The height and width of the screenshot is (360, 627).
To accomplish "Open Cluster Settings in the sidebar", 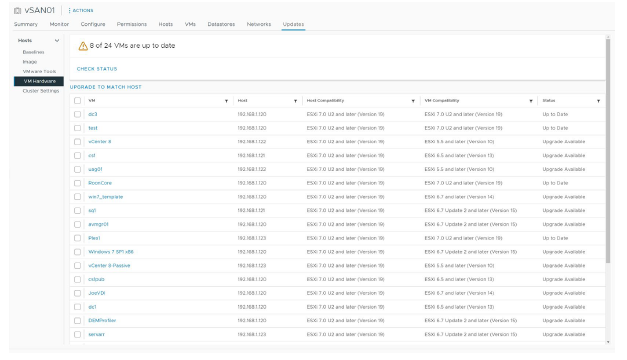I will coord(41,91).
